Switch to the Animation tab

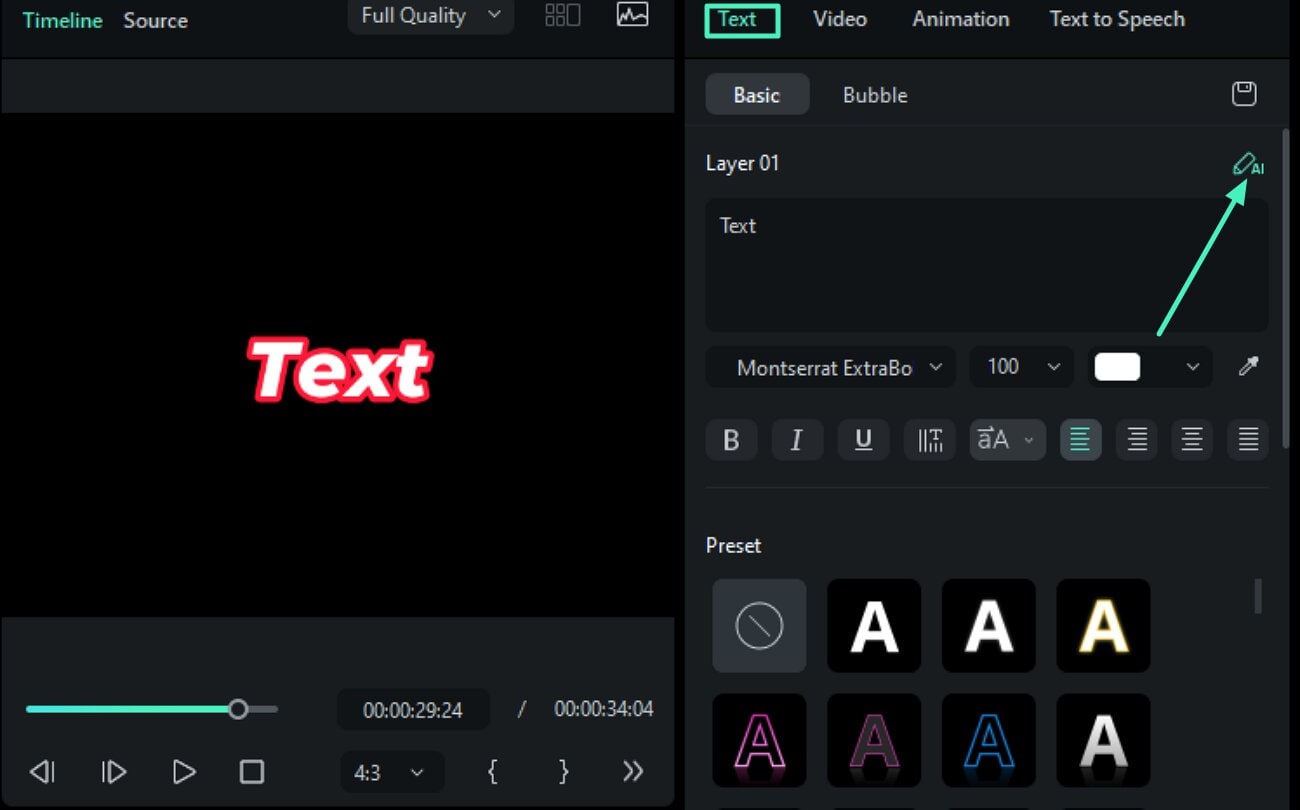(x=961, y=19)
